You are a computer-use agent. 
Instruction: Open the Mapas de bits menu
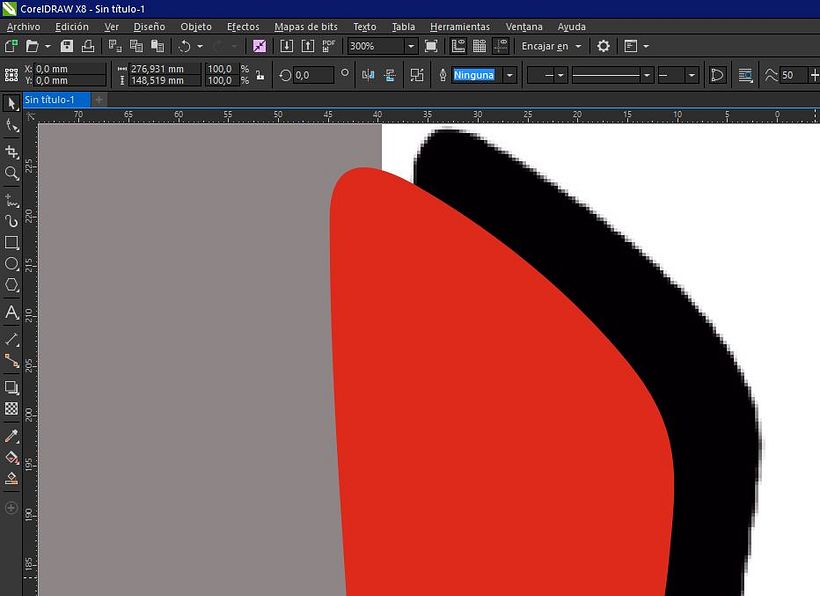[305, 27]
